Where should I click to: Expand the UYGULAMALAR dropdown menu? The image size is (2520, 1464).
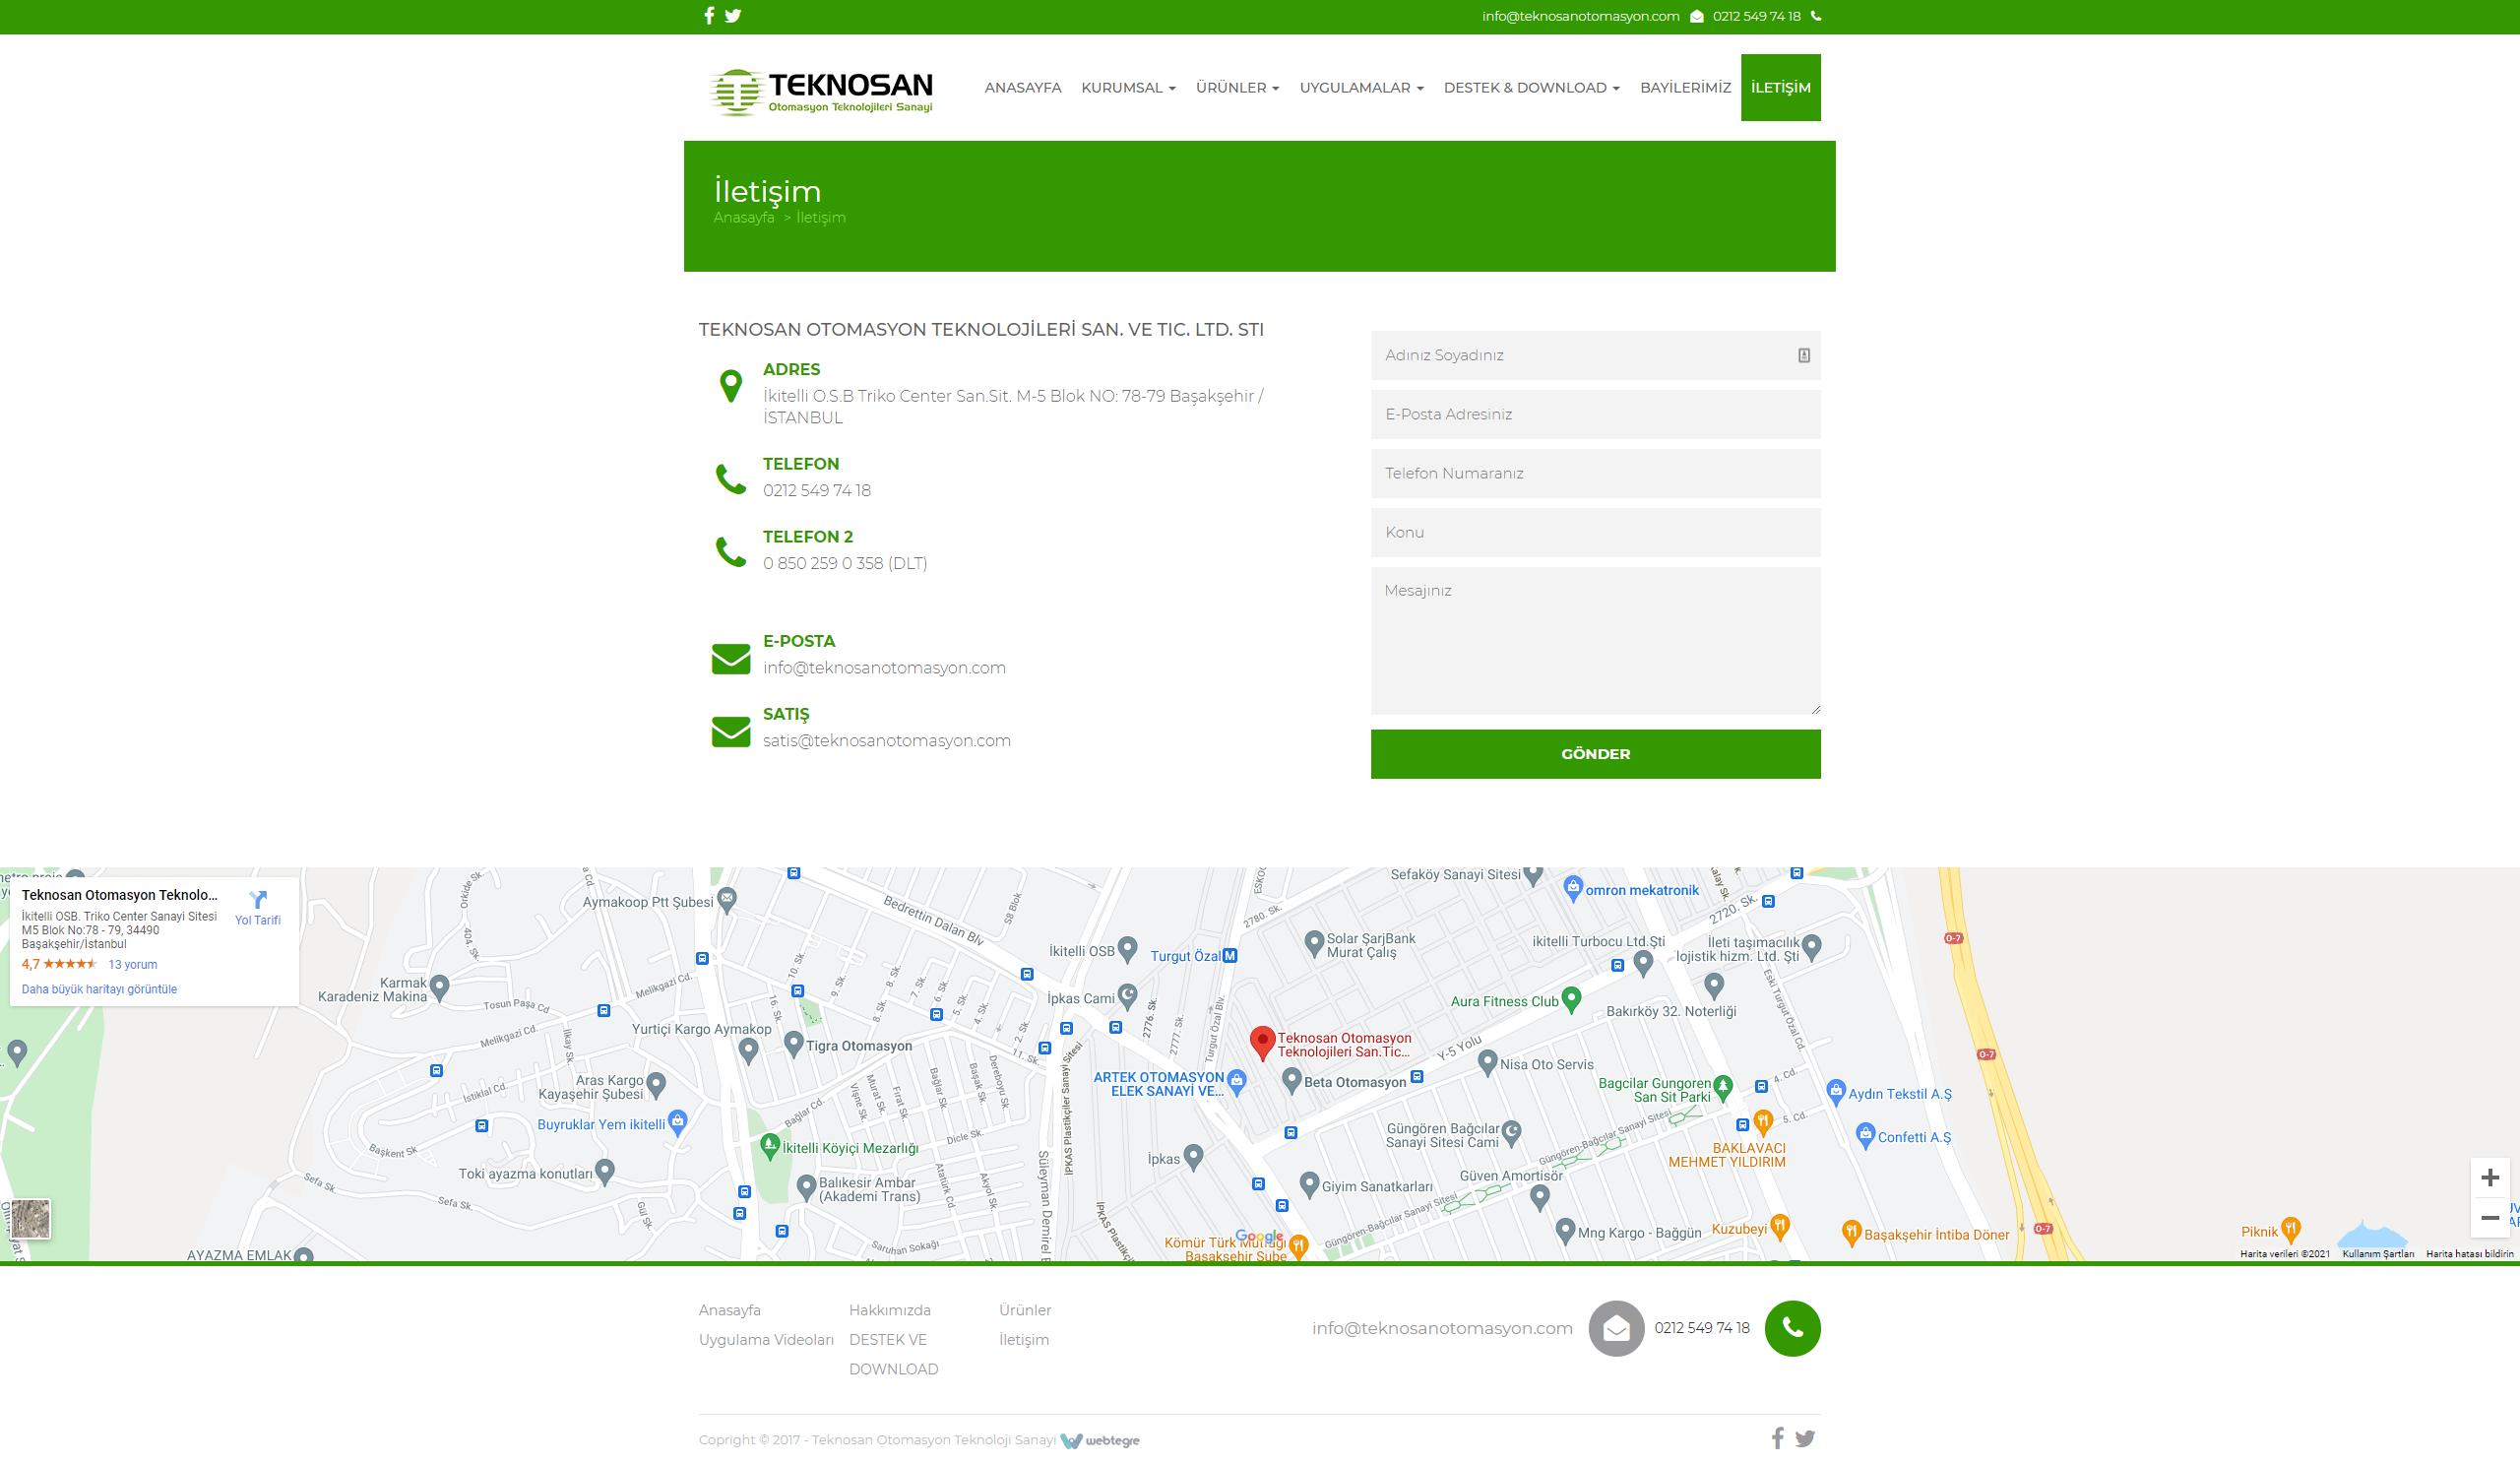pyautogui.click(x=1361, y=88)
